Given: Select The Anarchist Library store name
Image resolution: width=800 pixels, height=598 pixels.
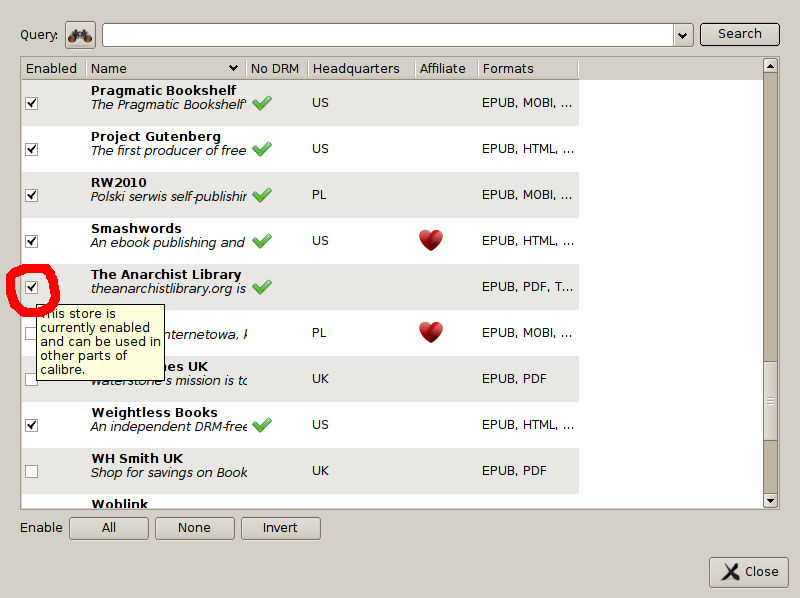Looking at the screenshot, I should [x=166, y=274].
